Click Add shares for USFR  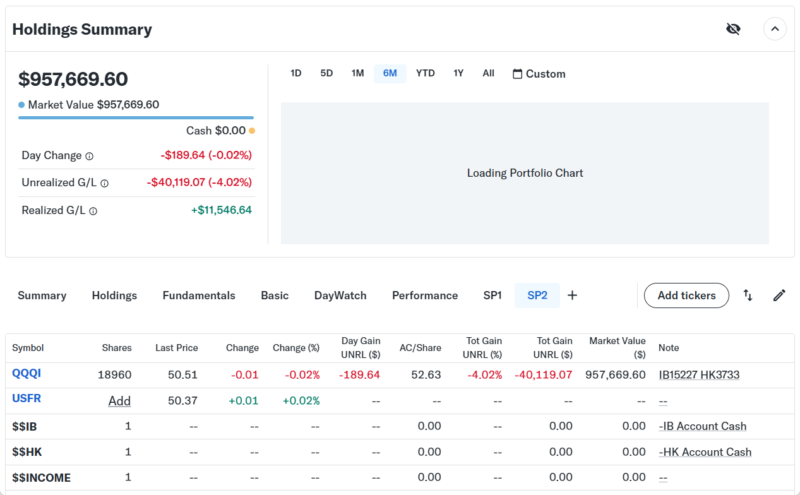[120, 400]
